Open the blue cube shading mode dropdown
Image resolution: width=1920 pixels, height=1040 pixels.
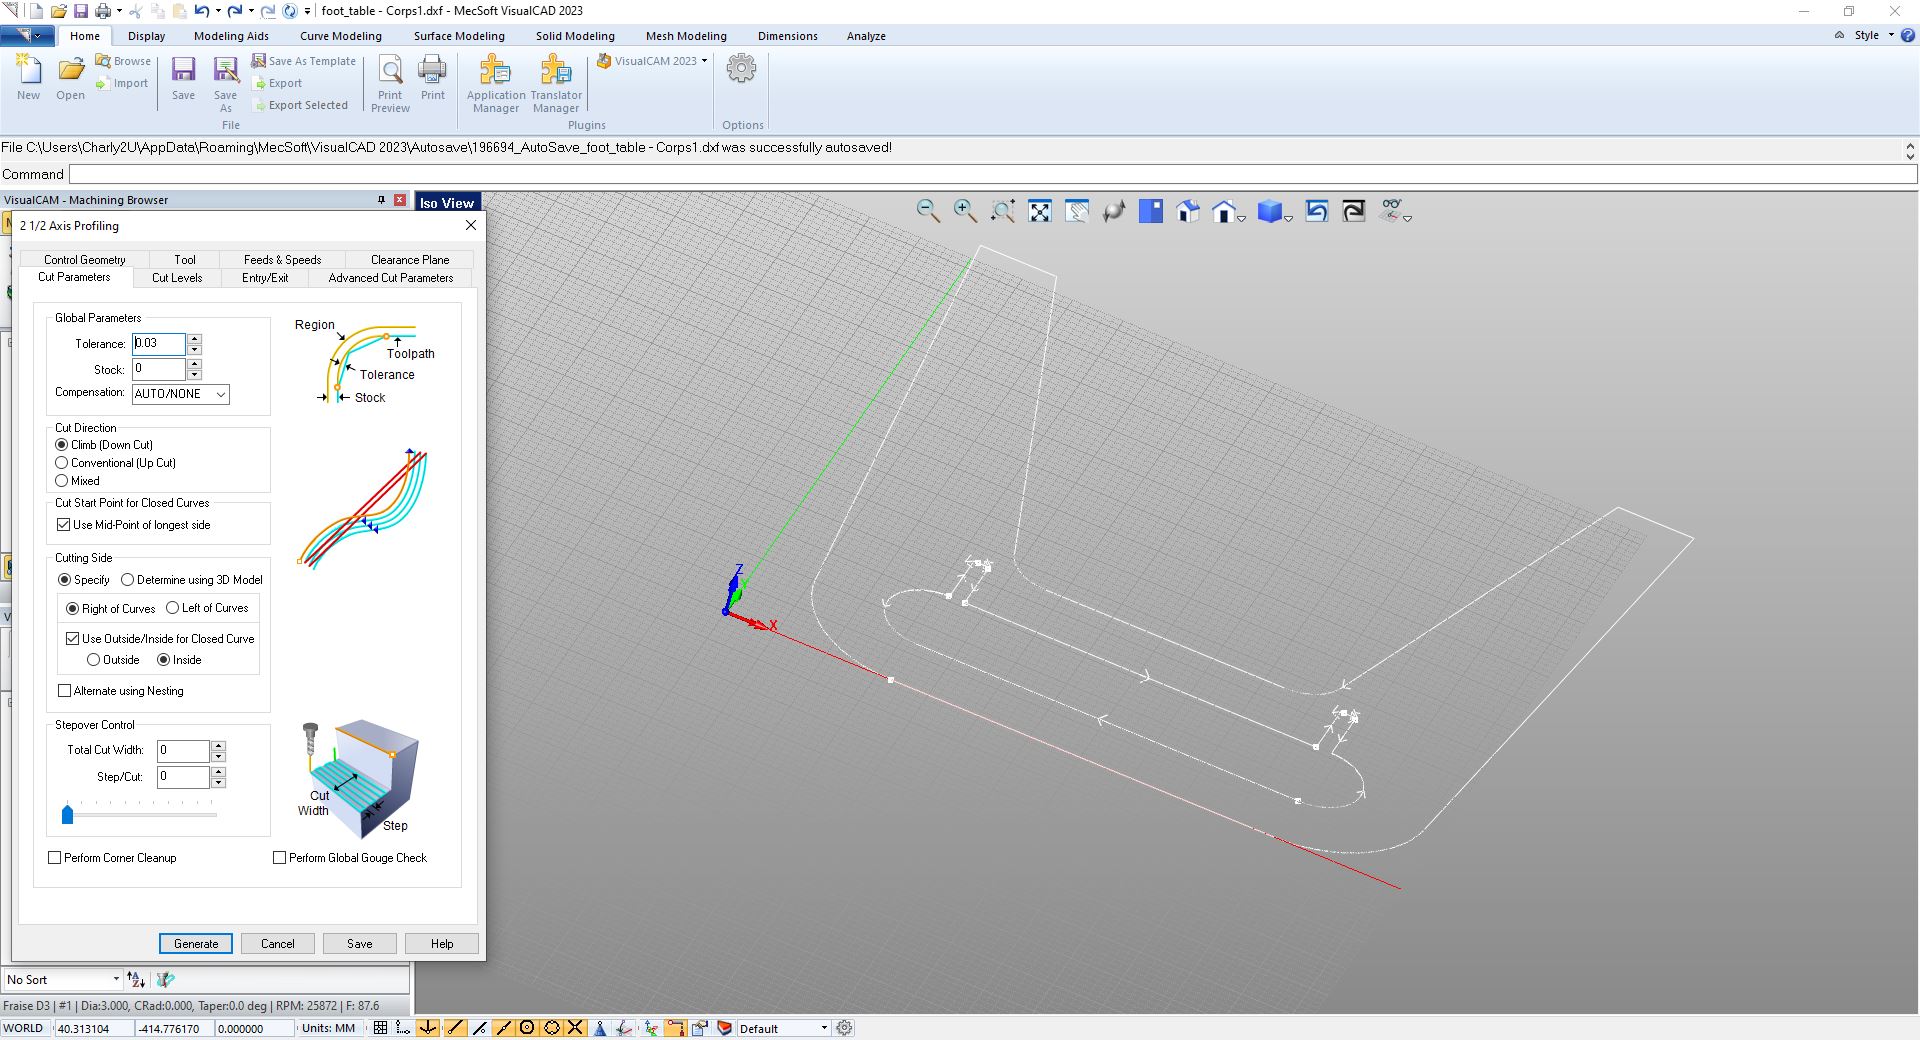1288,217
